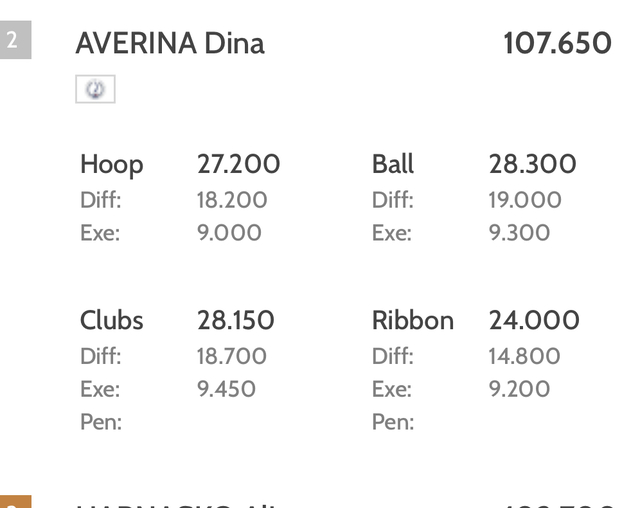Click the Hoop apparatus label
The height and width of the screenshot is (508, 640).
point(112,165)
